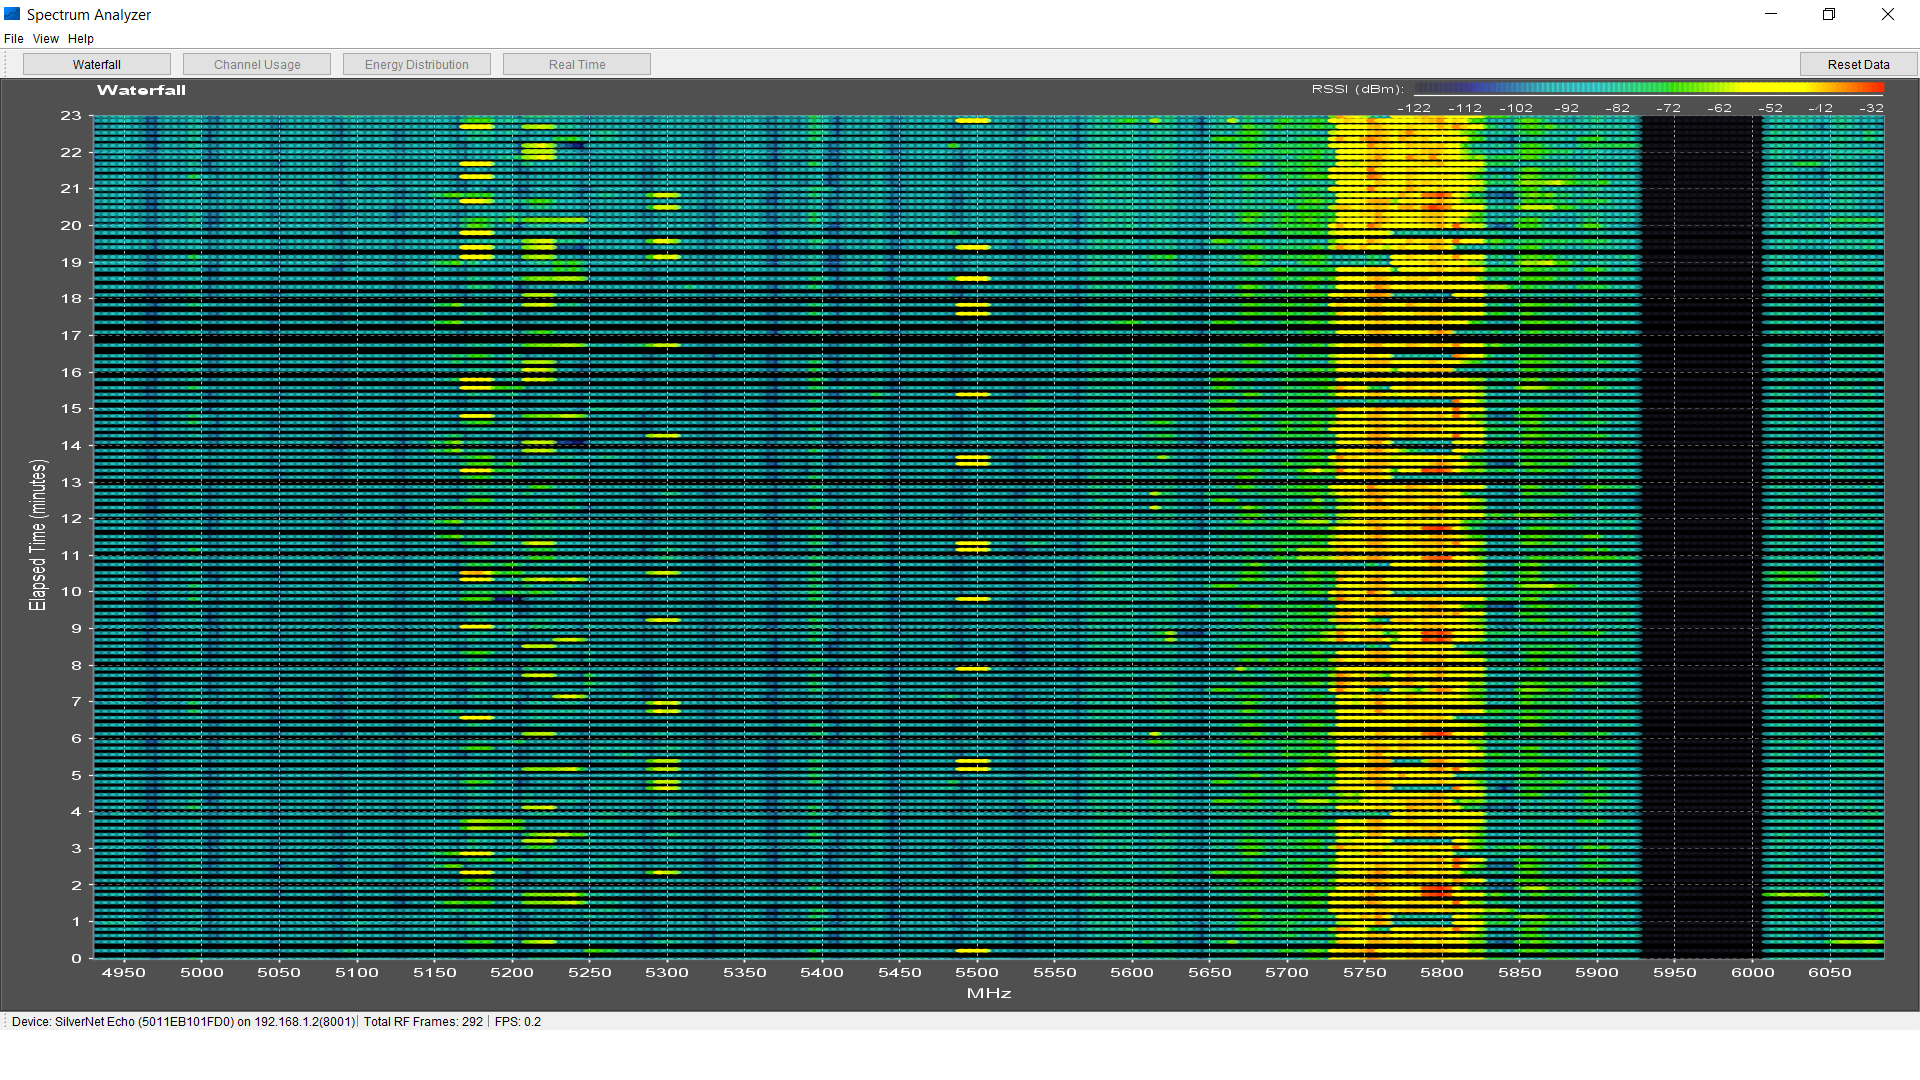The width and height of the screenshot is (1920, 1080).
Task: Click the -32 RSSI scale value
Action: (x=1871, y=108)
